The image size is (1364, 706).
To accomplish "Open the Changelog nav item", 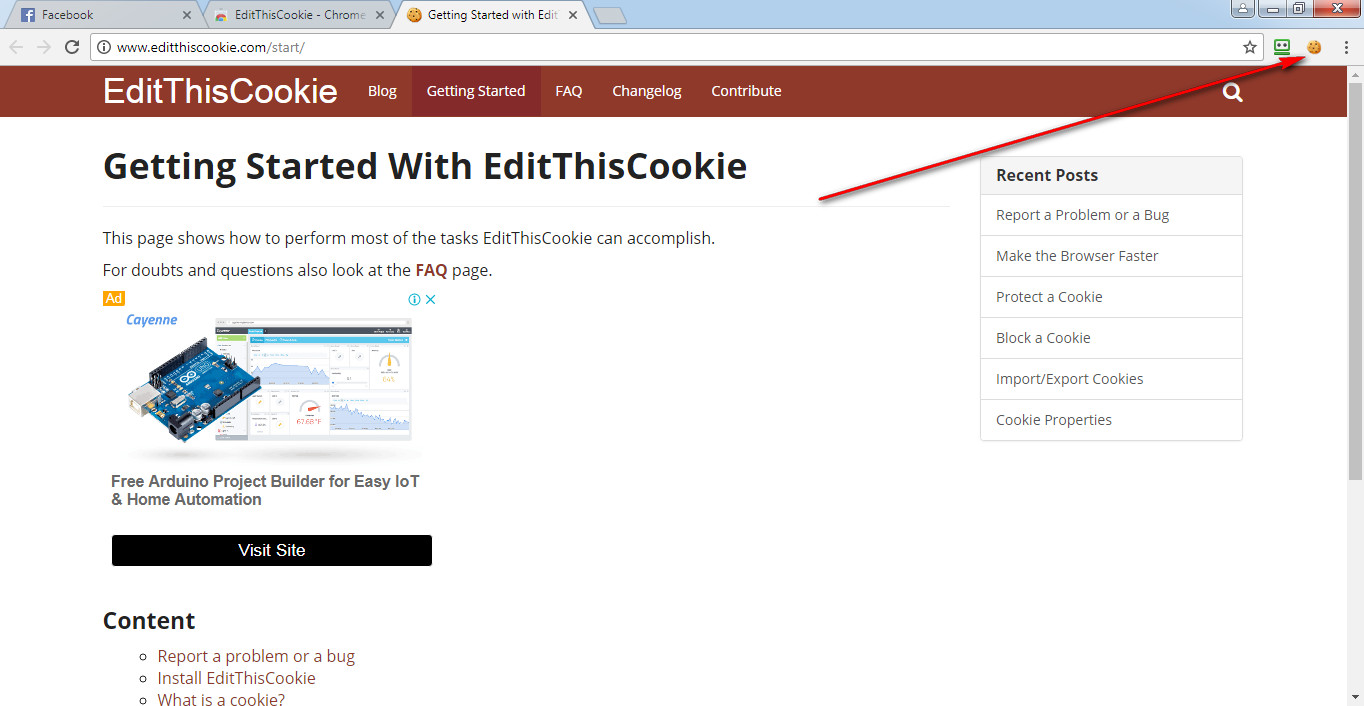I will [x=647, y=91].
